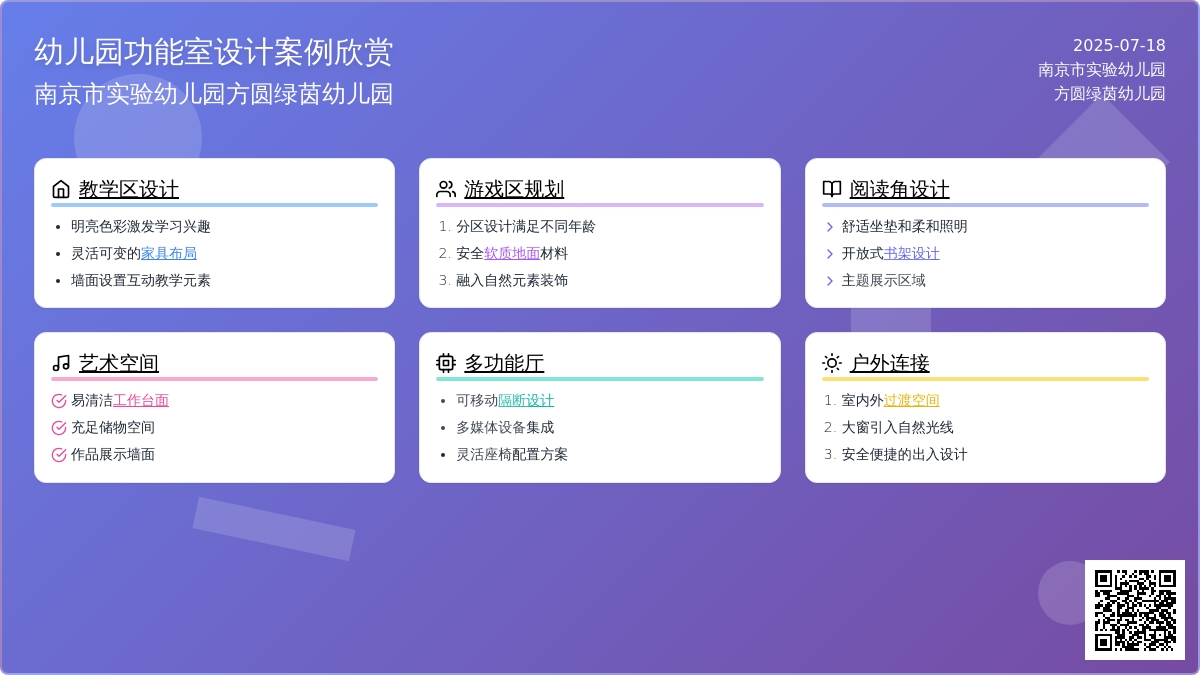The height and width of the screenshot is (675, 1200).
Task: Open the 软质地面 link
Action: tap(512, 253)
